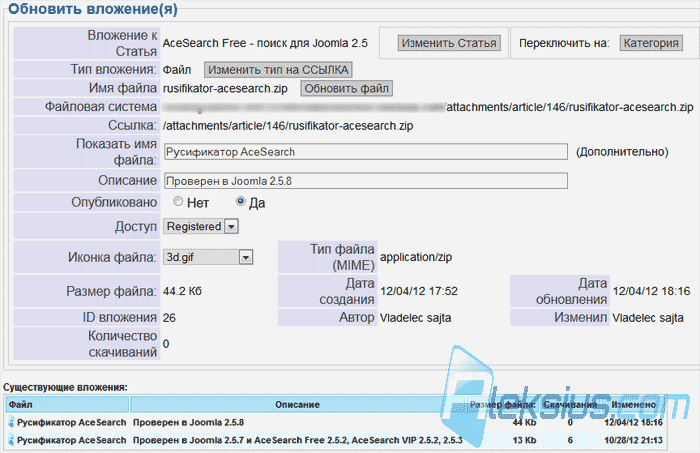Click the 'Описание' column header

click(x=297, y=404)
